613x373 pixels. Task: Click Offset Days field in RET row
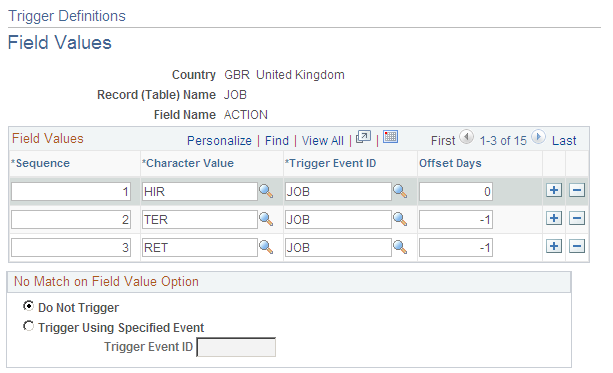pos(456,248)
